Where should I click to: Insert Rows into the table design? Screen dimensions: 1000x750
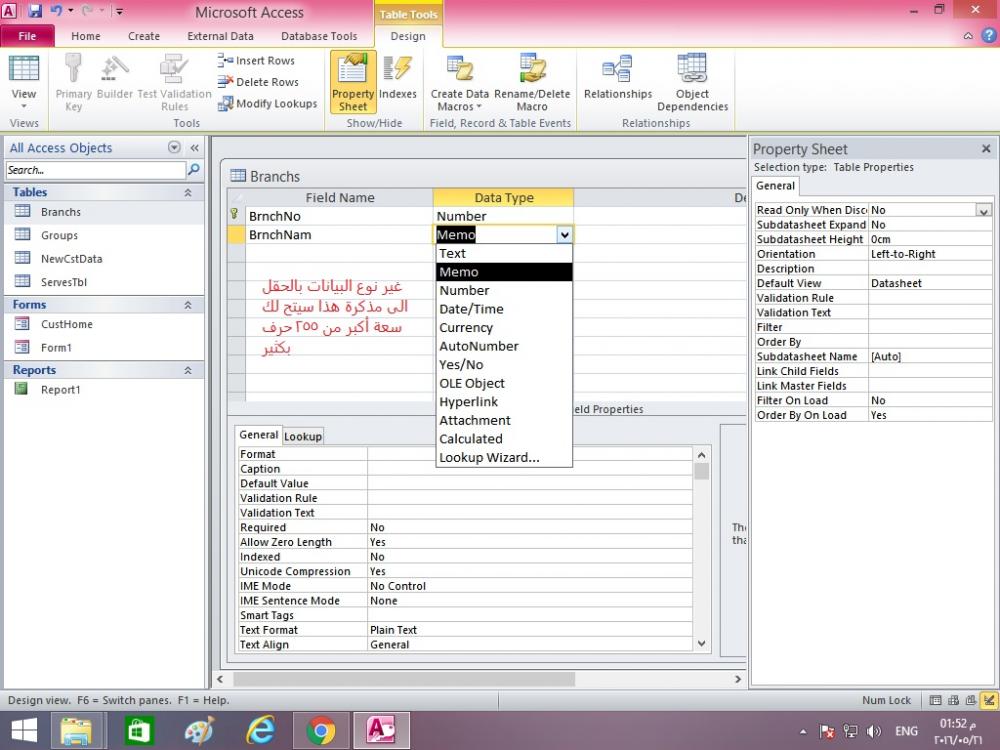tap(256, 61)
